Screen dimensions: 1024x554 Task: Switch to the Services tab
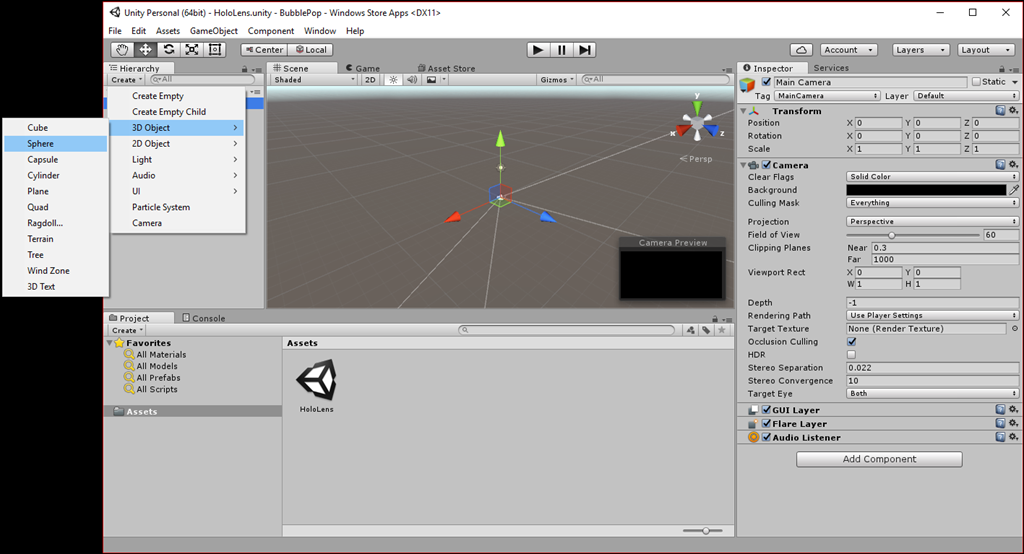coord(831,68)
